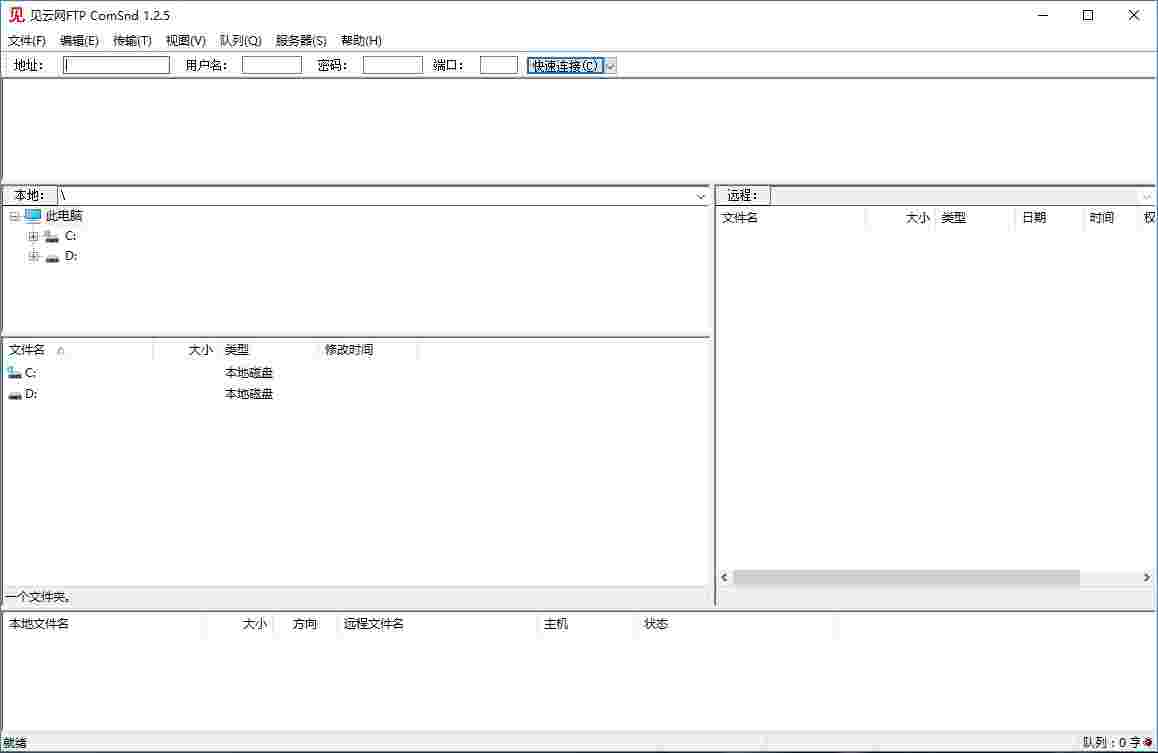Viewport: 1158px width, 753px height.
Task: Click the remote pane horizontal scrollbar
Action: [x=905, y=578]
